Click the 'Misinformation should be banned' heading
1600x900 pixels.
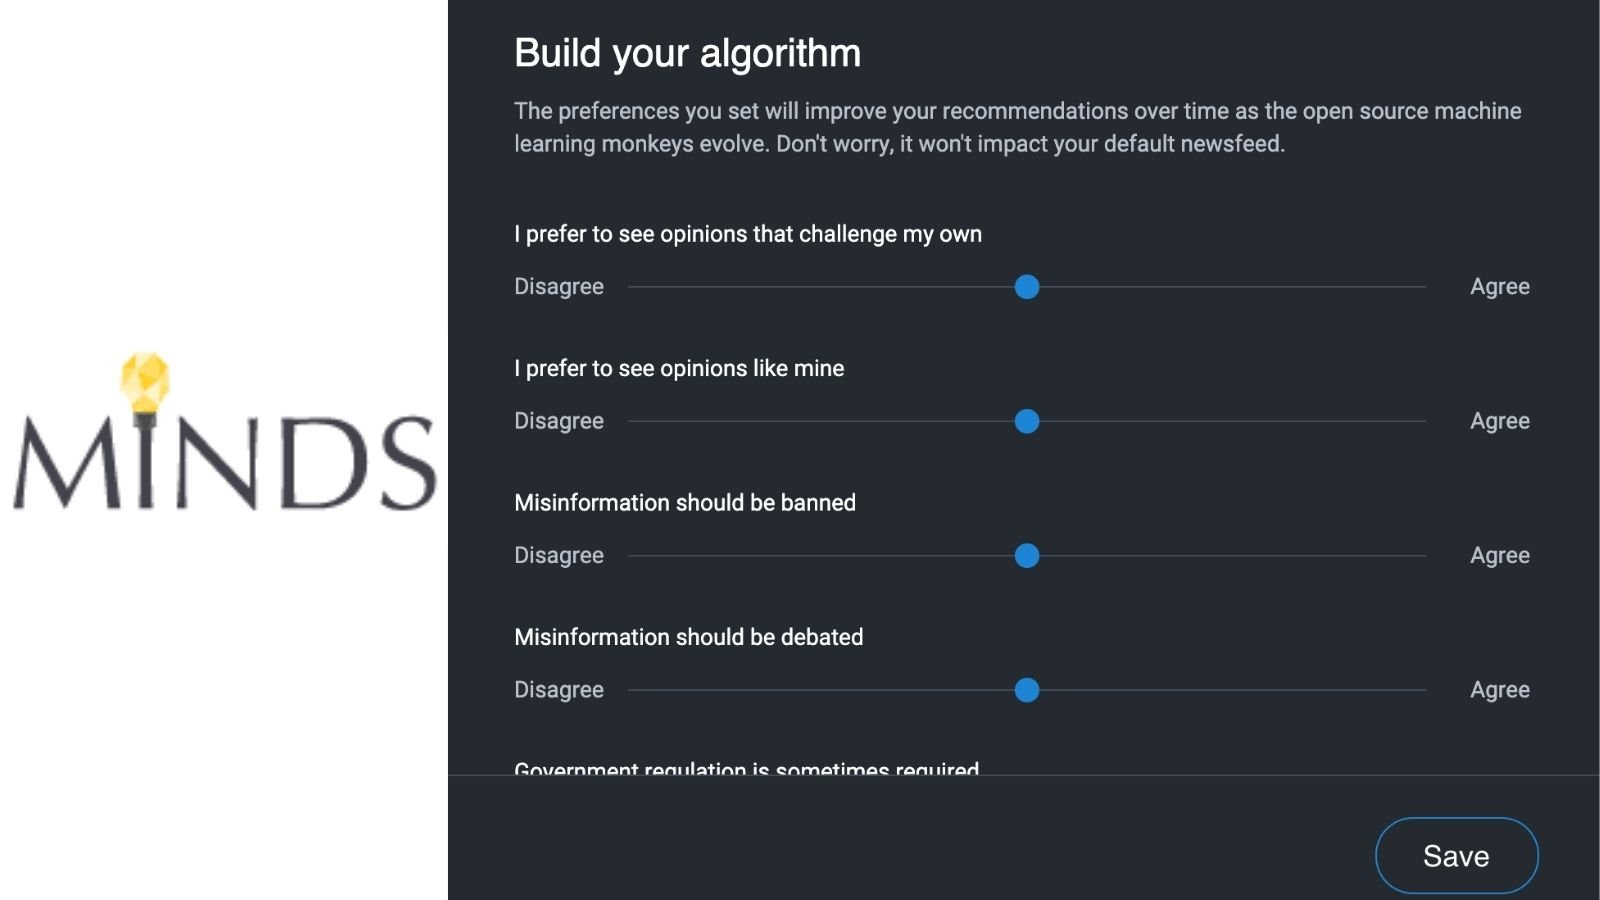[685, 502]
